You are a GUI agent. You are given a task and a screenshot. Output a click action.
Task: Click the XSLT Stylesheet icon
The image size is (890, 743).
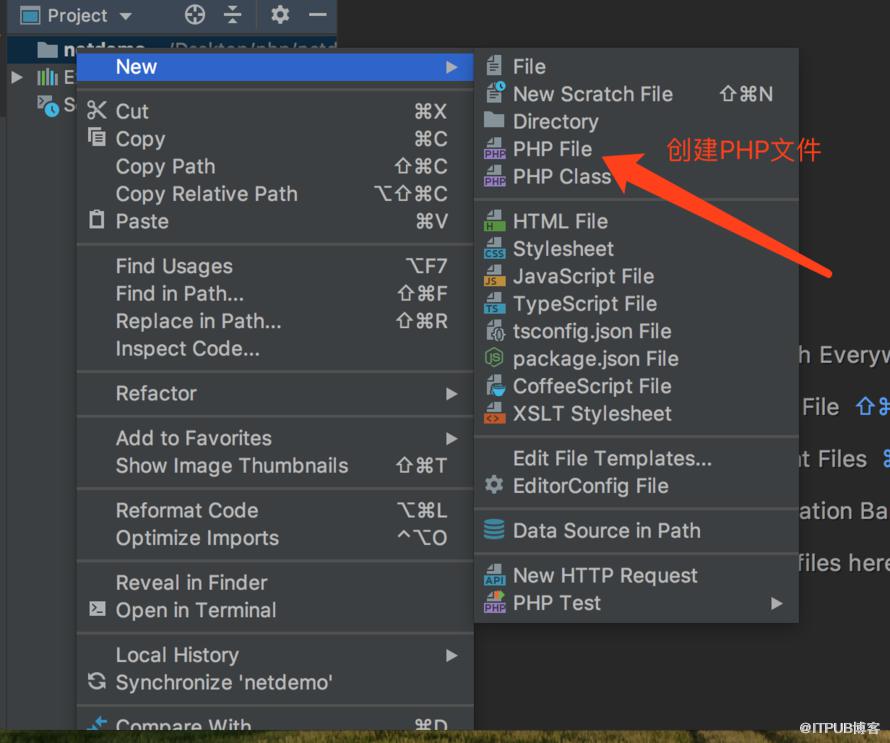[x=494, y=413]
